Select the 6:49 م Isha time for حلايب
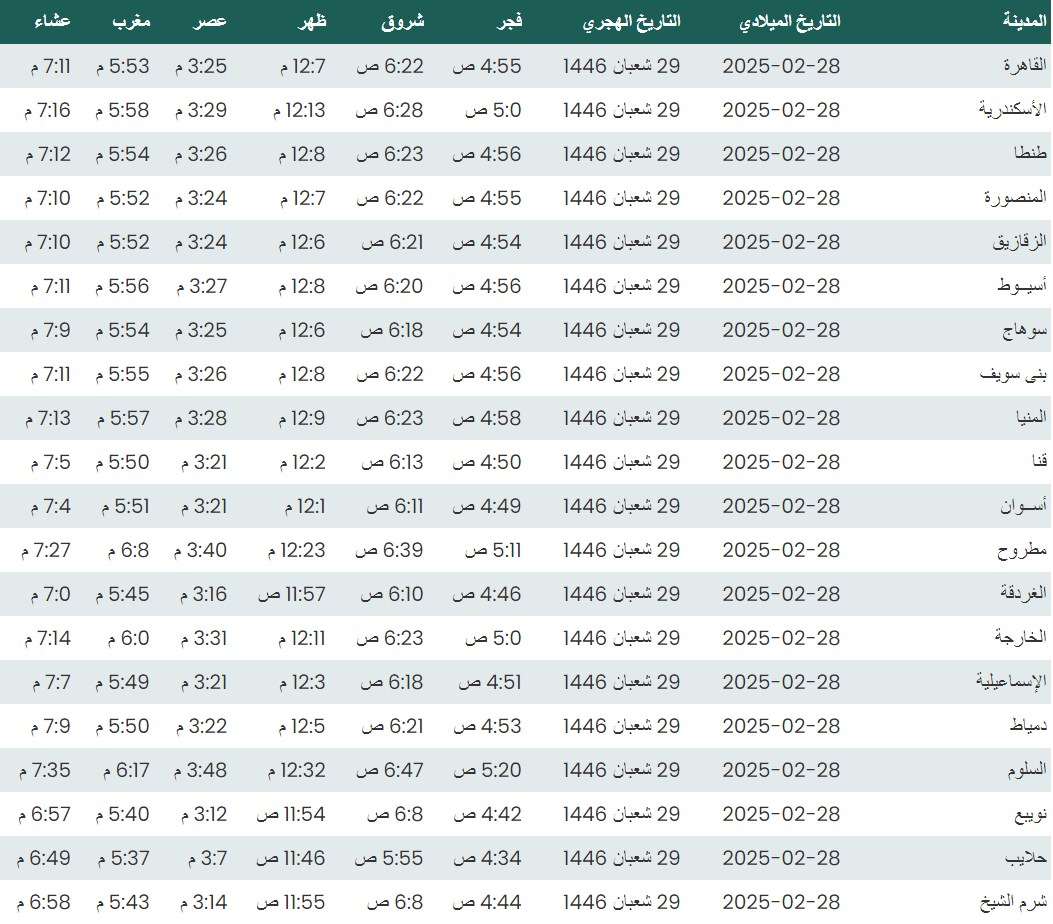The width and height of the screenshot is (1053, 924). 44,858
